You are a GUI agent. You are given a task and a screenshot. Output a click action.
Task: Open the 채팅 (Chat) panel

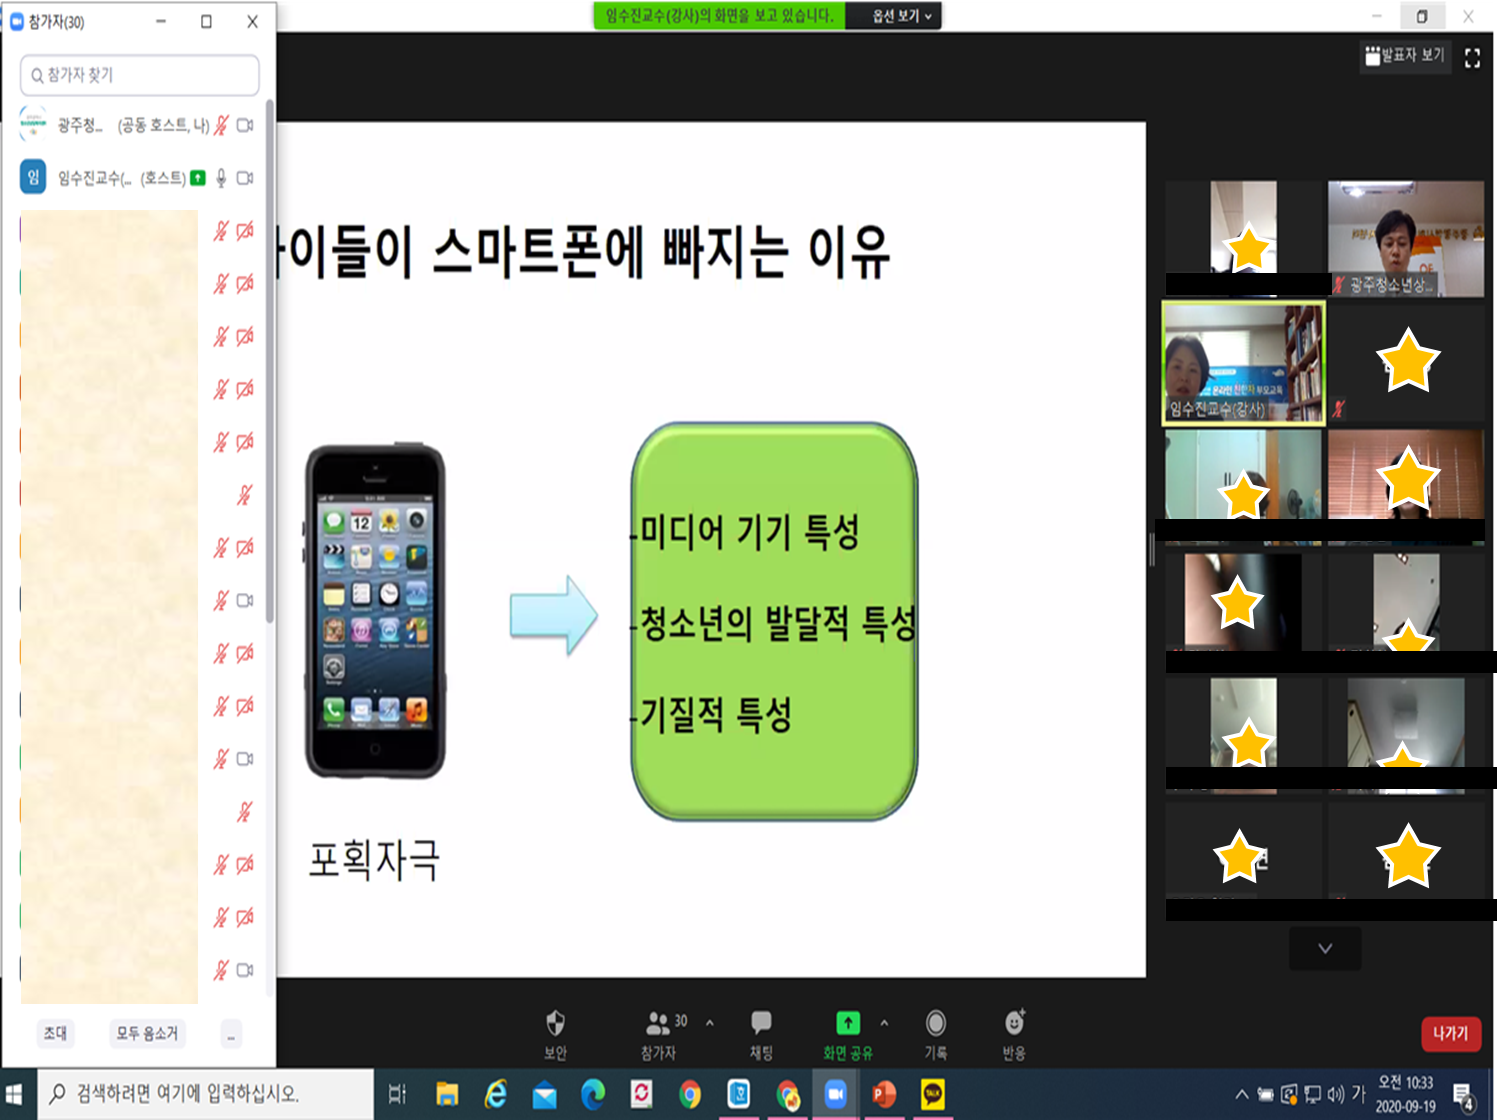coord(761,1024)
